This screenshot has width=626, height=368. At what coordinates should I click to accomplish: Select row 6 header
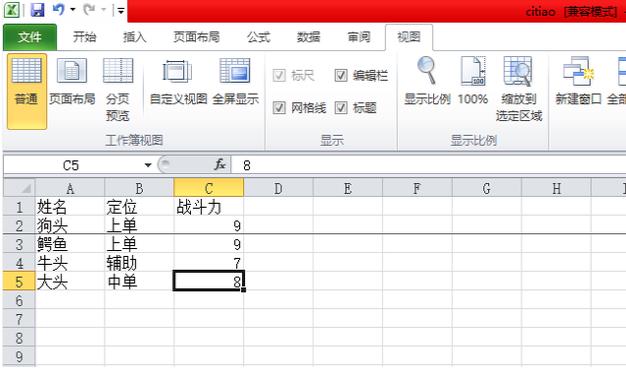19,300
